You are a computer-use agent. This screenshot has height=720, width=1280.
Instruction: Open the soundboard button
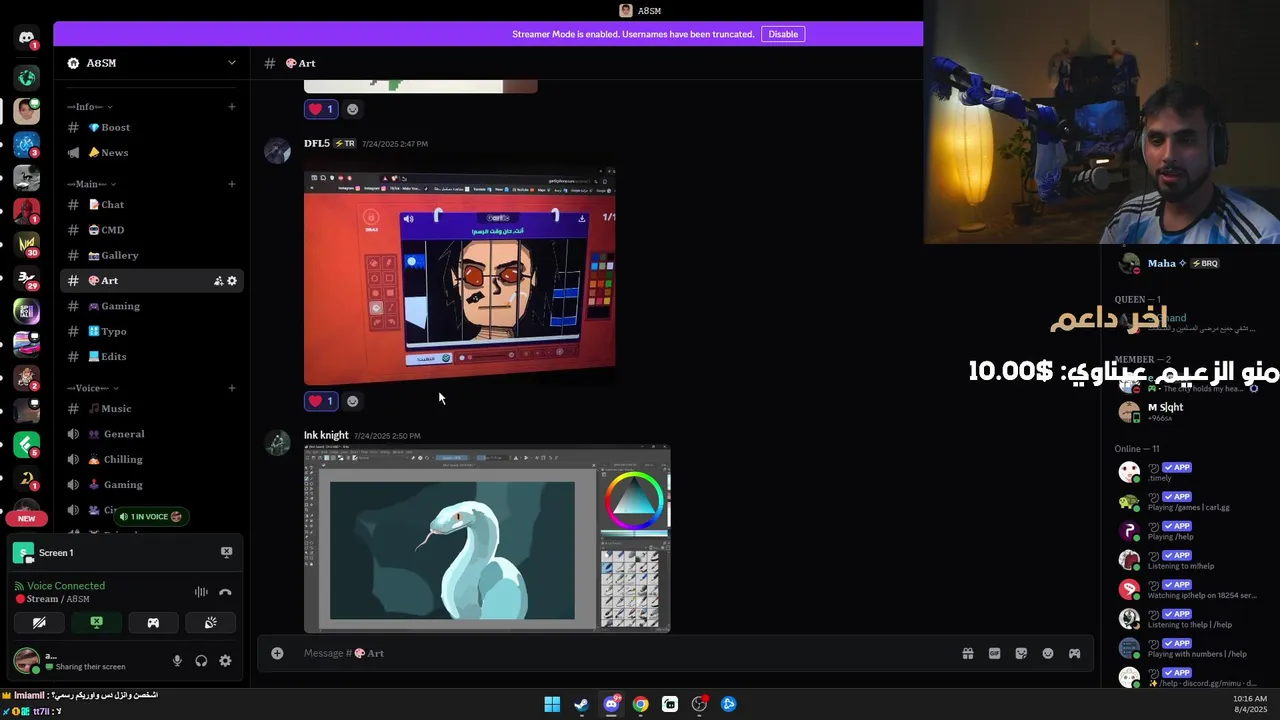(211, 622)
